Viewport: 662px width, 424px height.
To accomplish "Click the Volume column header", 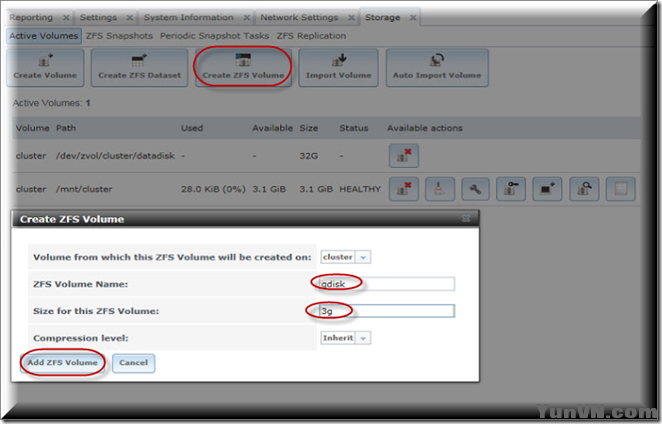I will tap(33, 128).
